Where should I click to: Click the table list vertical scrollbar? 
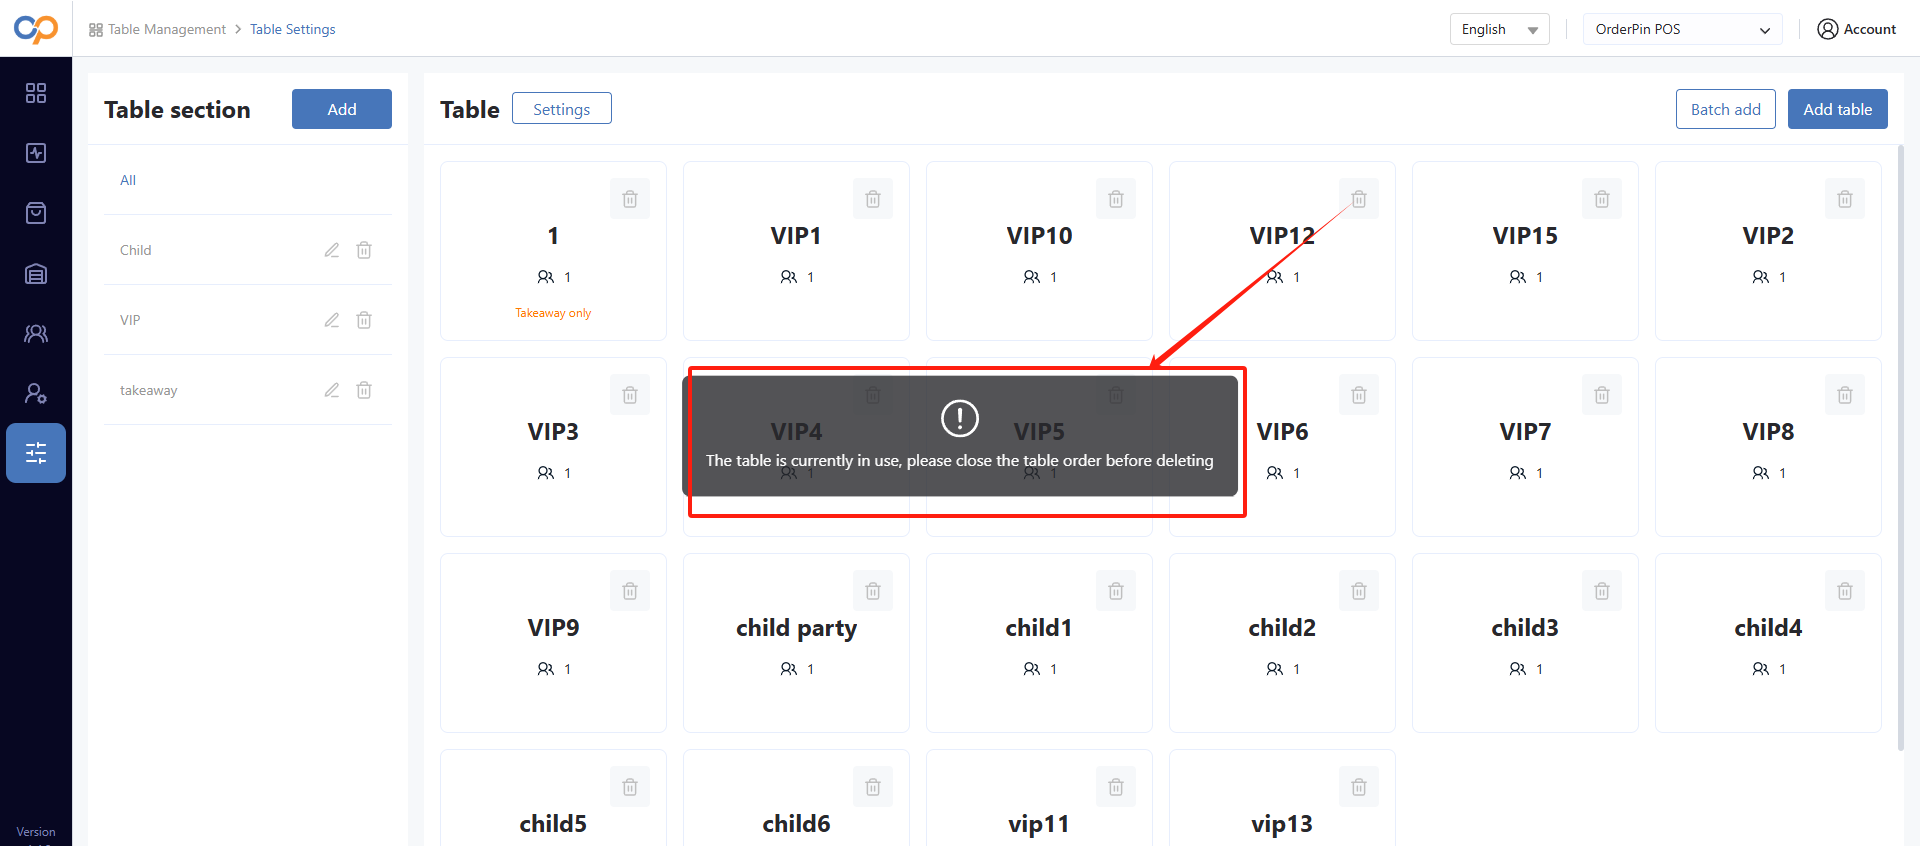(1901, 447)
